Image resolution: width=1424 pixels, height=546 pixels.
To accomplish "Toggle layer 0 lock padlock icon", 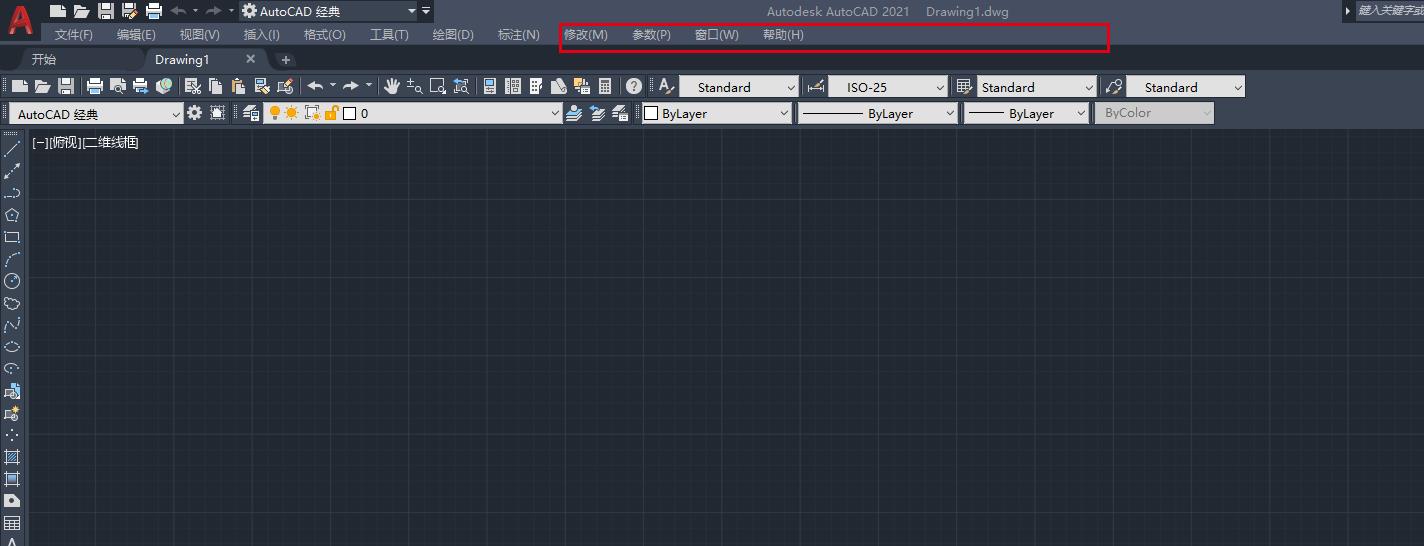I will pos(332,113).
